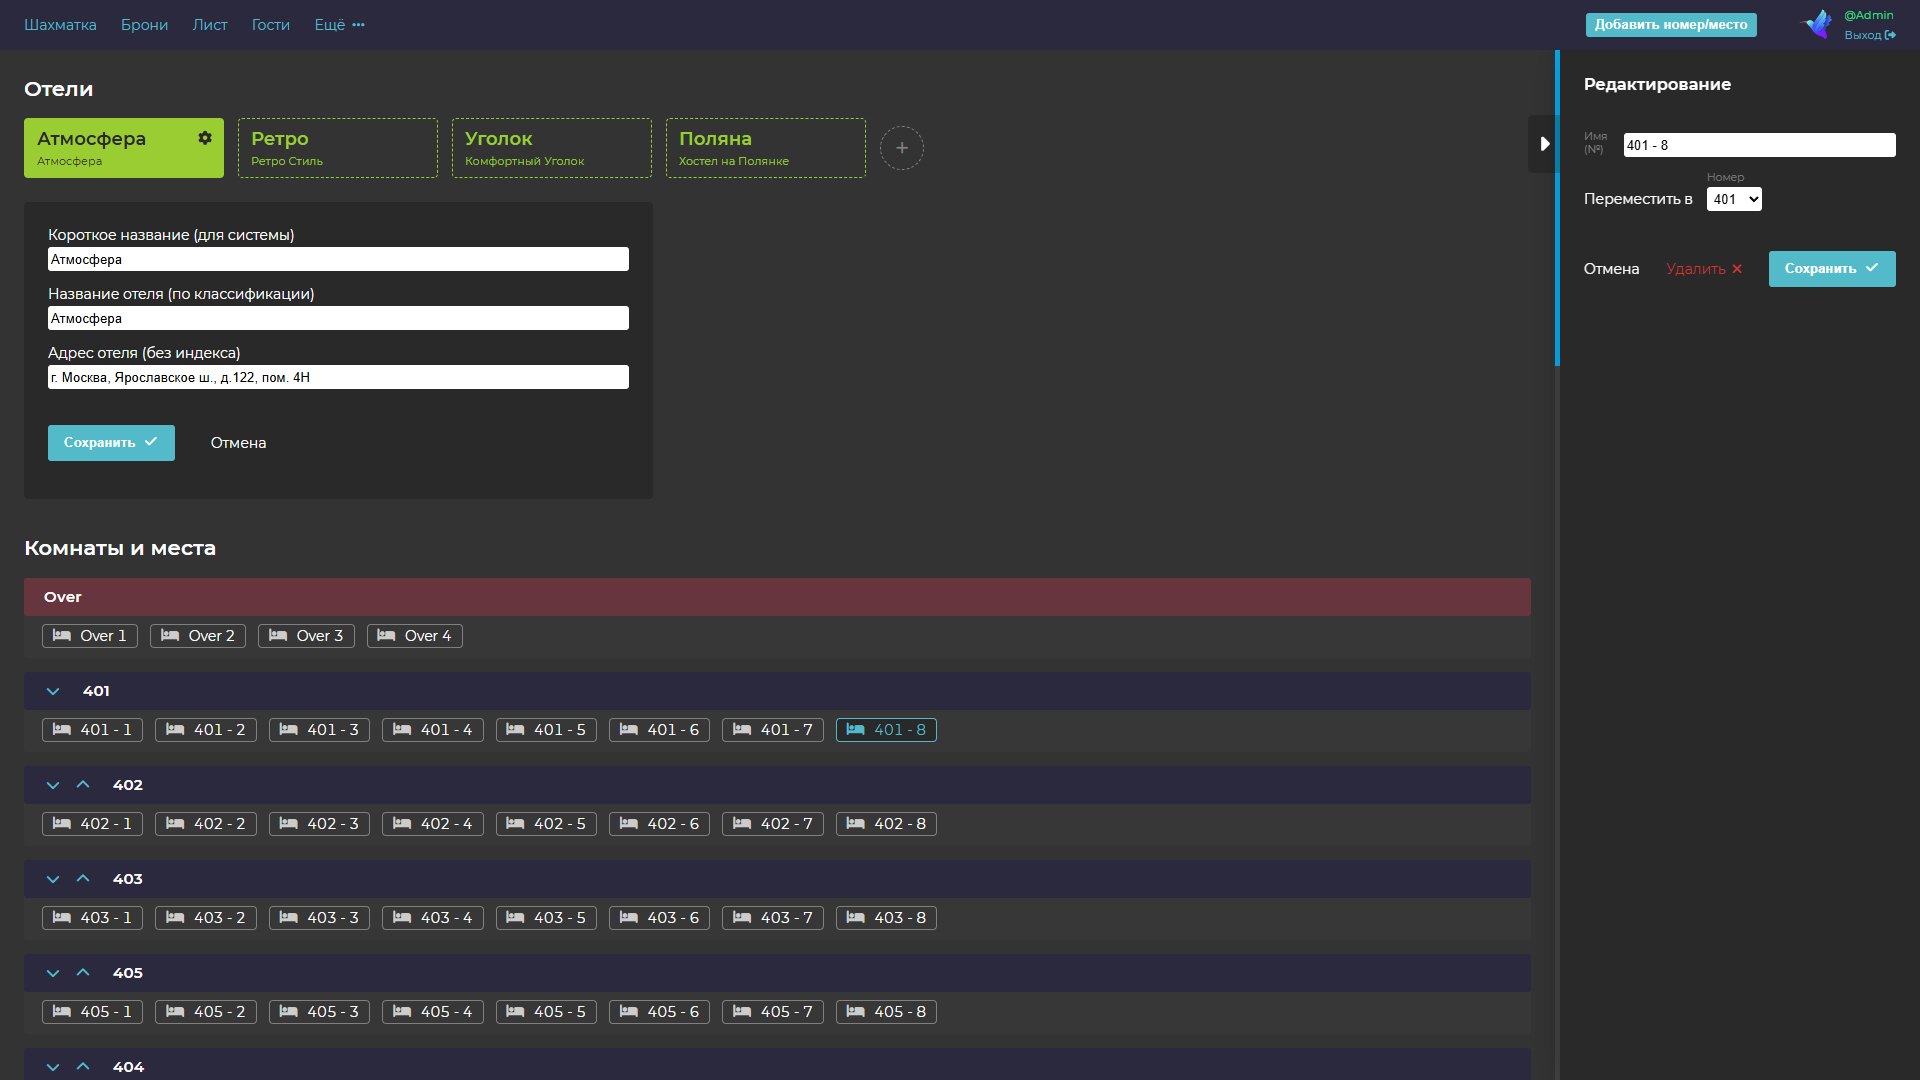Log out via the Выход link
This screenshot has height=1080, width=1920.
1870,35
